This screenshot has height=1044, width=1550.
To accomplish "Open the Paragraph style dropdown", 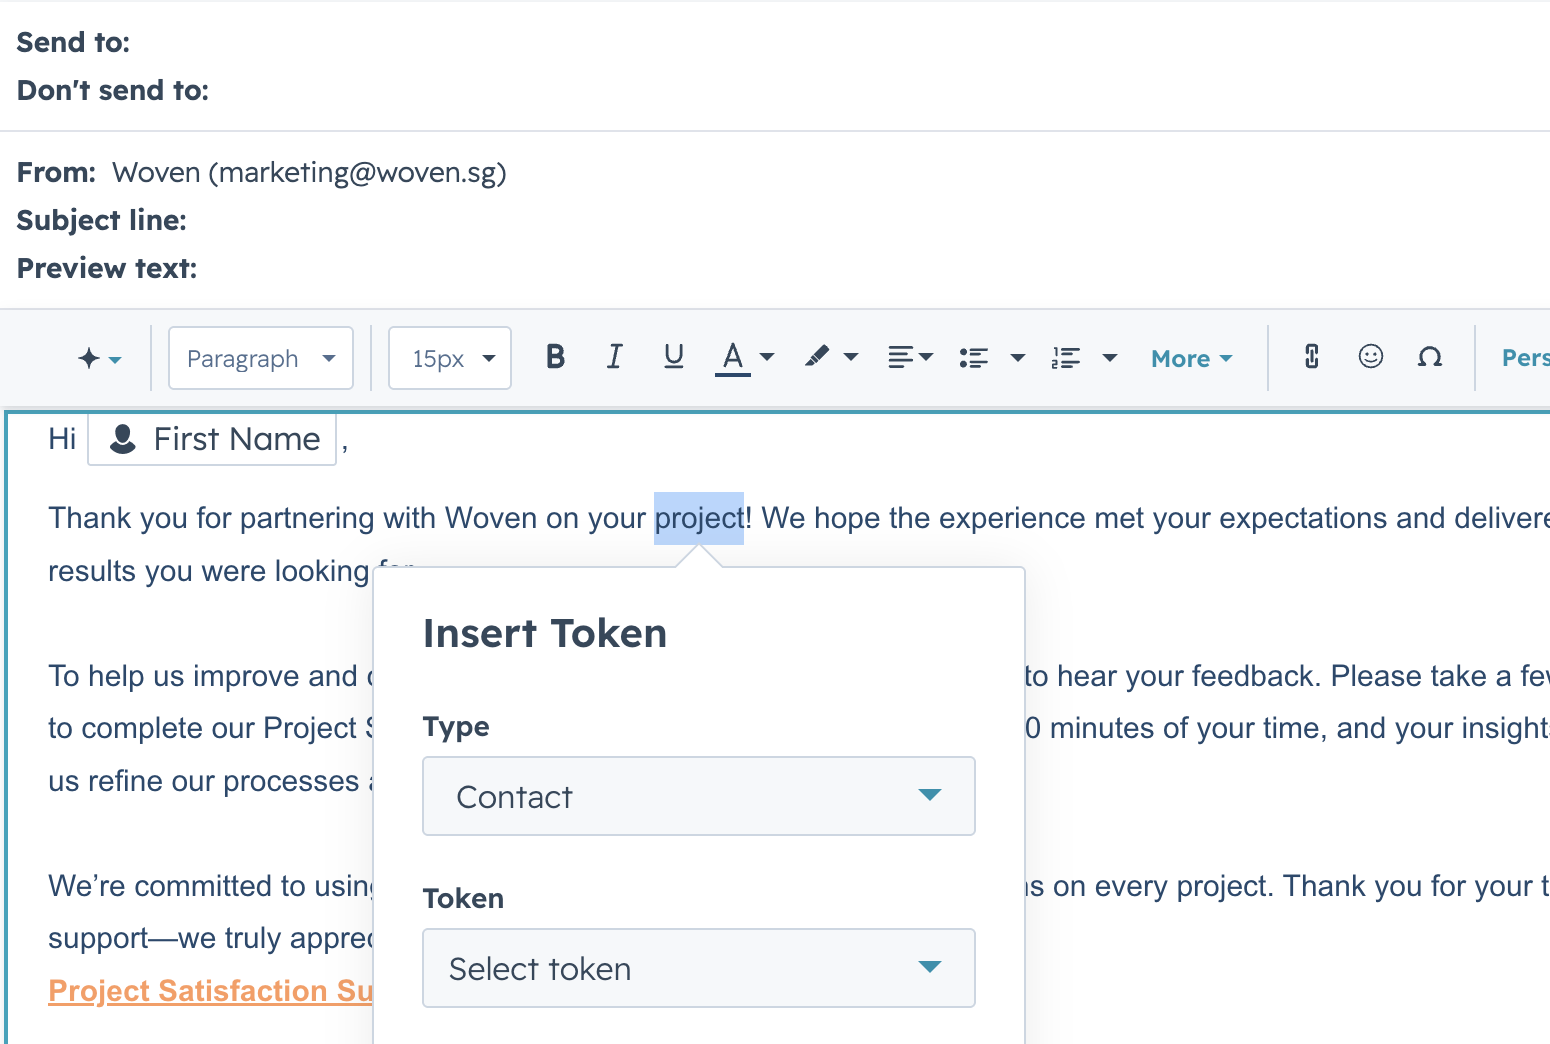I will tap(261, 358).
